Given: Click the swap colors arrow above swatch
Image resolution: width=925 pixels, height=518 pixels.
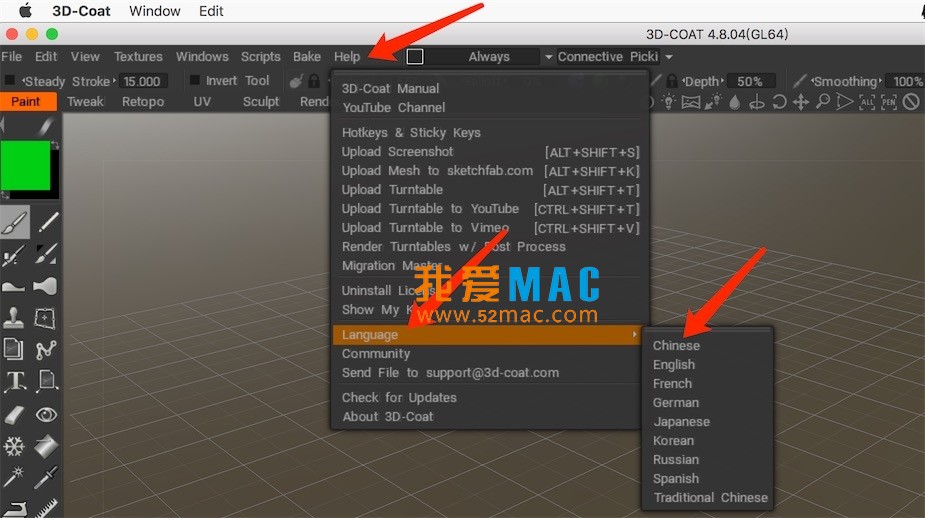Looking at the screenshot, I should tap(54, 145).
